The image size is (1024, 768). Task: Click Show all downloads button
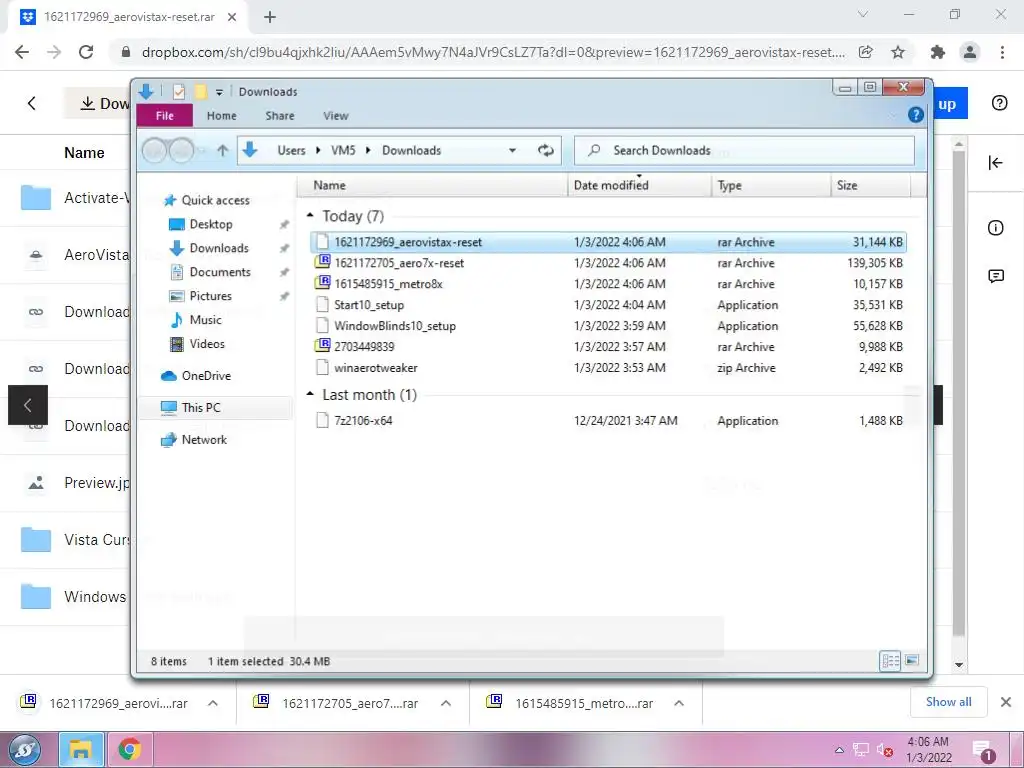click(x=948, y=702)
